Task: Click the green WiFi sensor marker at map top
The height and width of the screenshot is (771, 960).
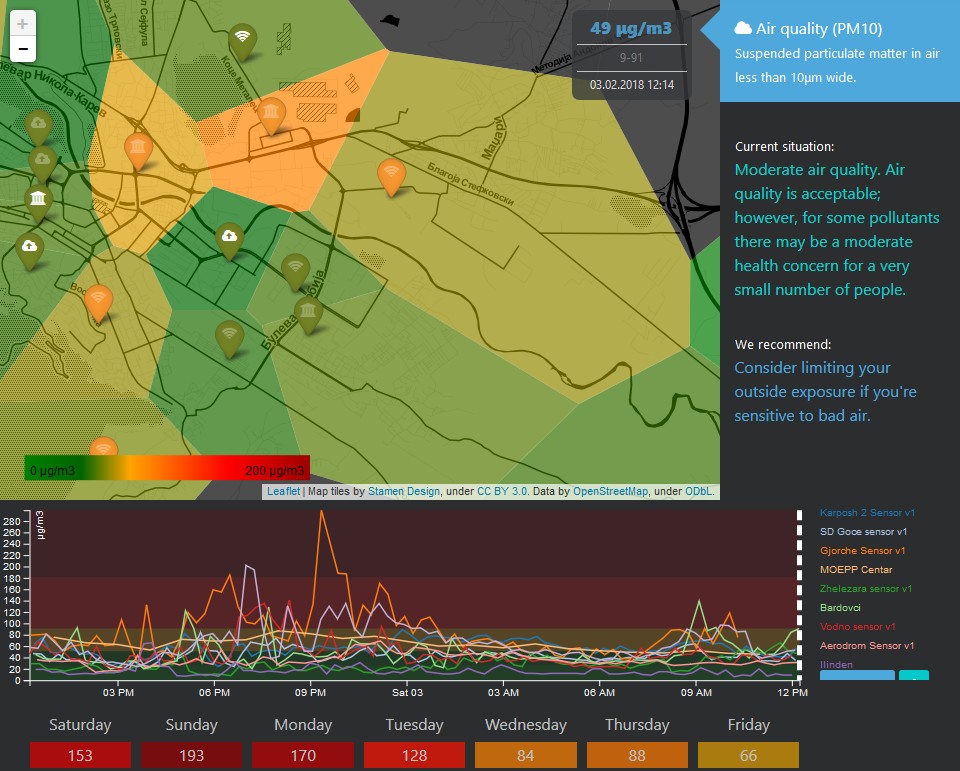Action: 241,39
